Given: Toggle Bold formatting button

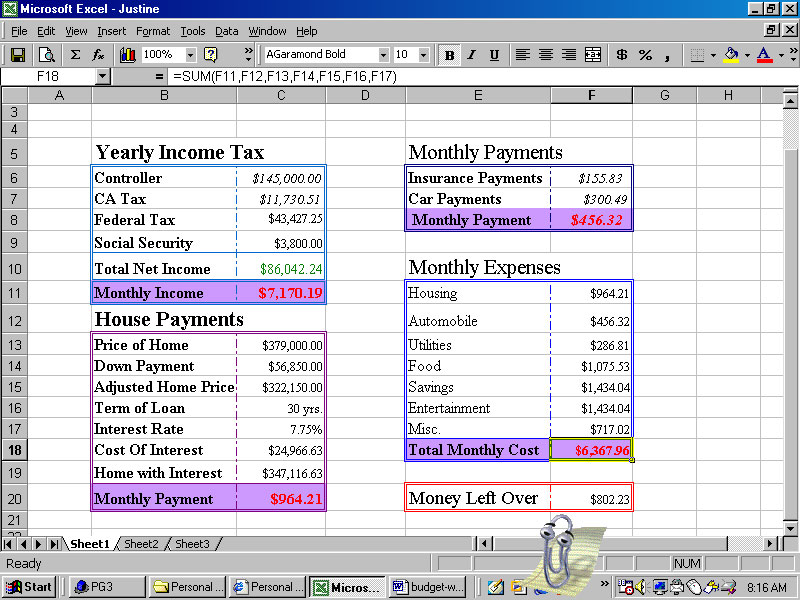Looking at the screenshot, I should click(449, 55).
